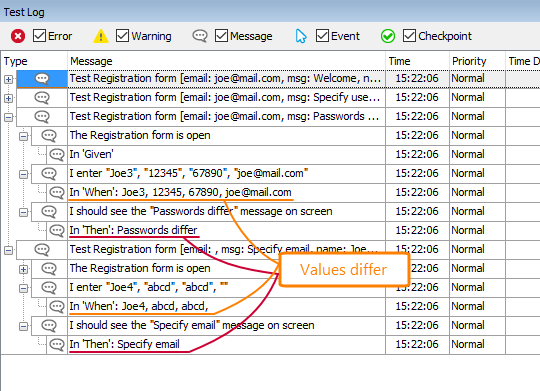Click message icon of 'In 'Then': Specify email' row

click(x=56, y=344)
